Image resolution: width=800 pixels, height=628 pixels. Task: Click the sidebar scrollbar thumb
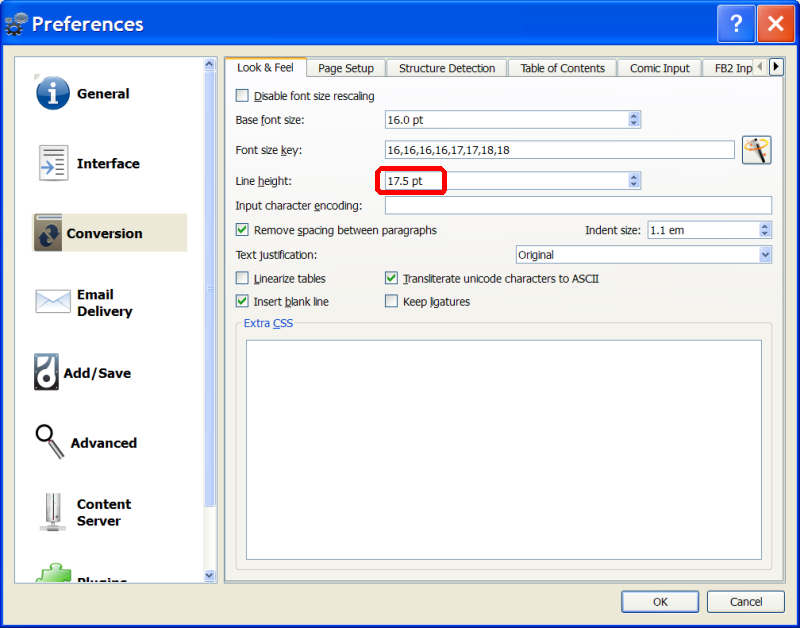click(x=209, y=288)
